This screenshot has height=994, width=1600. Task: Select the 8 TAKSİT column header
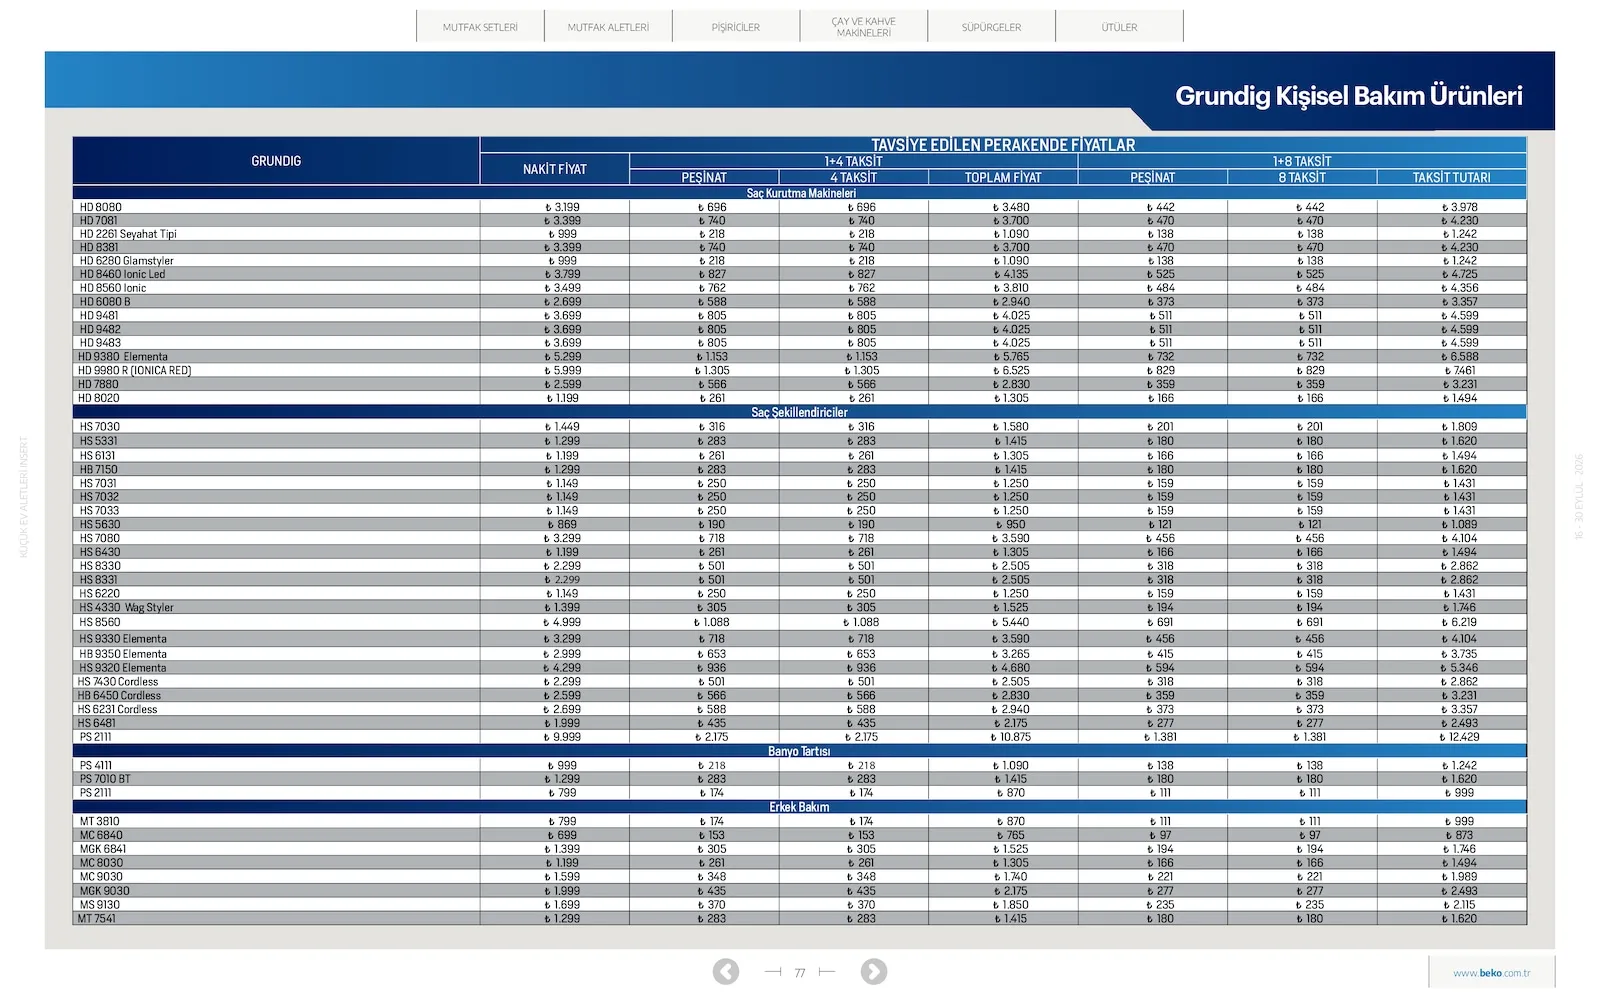pos(1302,177)
